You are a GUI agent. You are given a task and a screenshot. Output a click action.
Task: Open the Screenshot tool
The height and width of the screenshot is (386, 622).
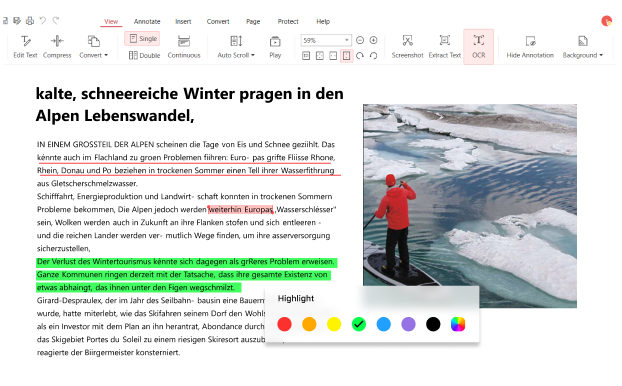[407, 47]
